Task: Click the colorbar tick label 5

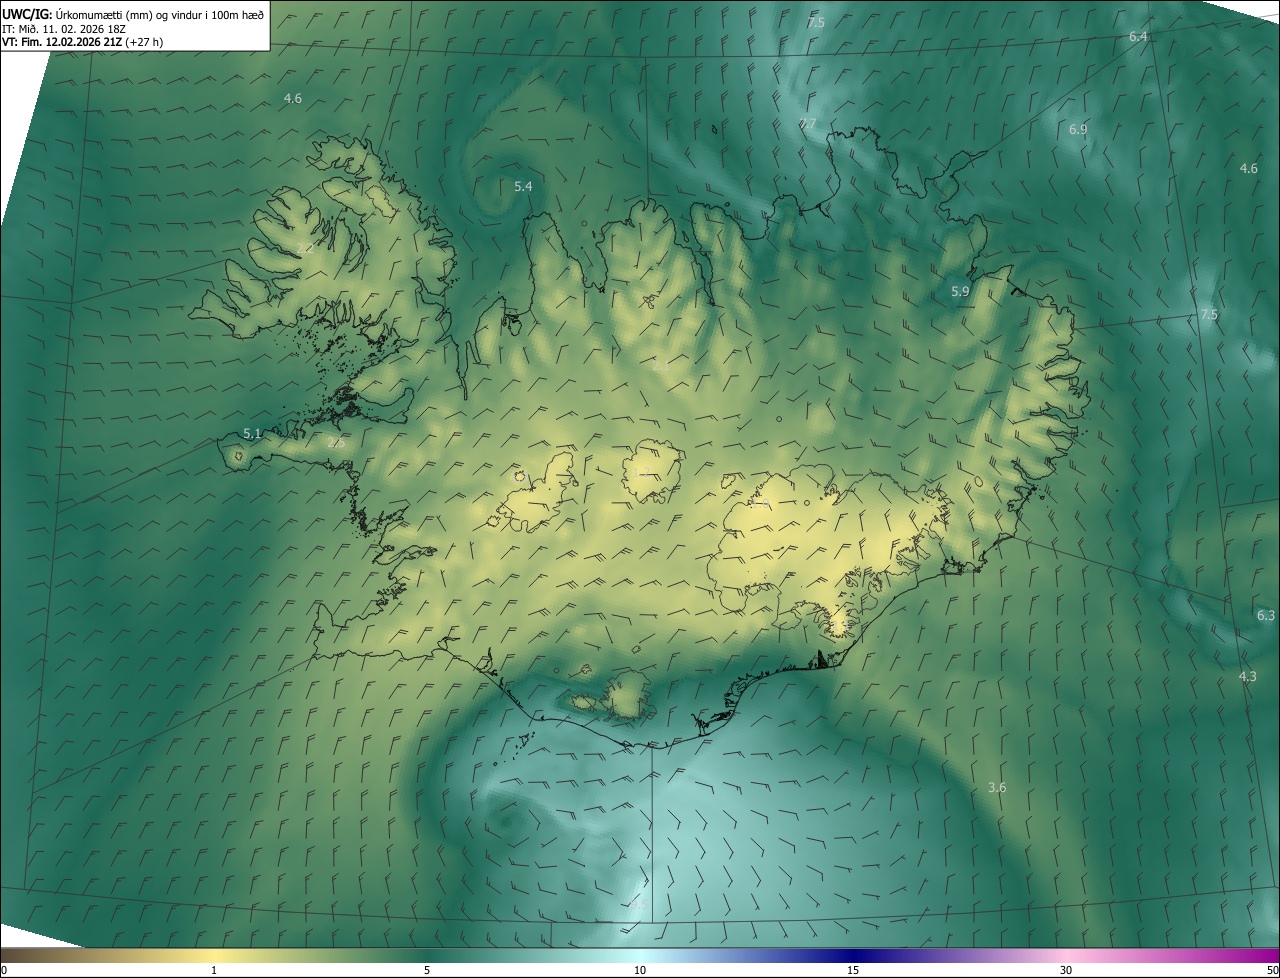Action: coord(427,970)
